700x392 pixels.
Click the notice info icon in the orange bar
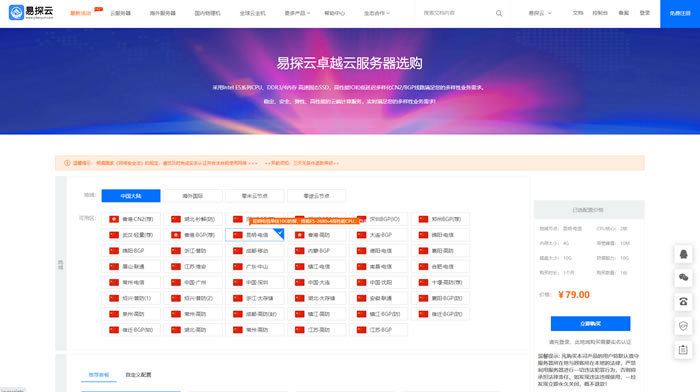67,163
